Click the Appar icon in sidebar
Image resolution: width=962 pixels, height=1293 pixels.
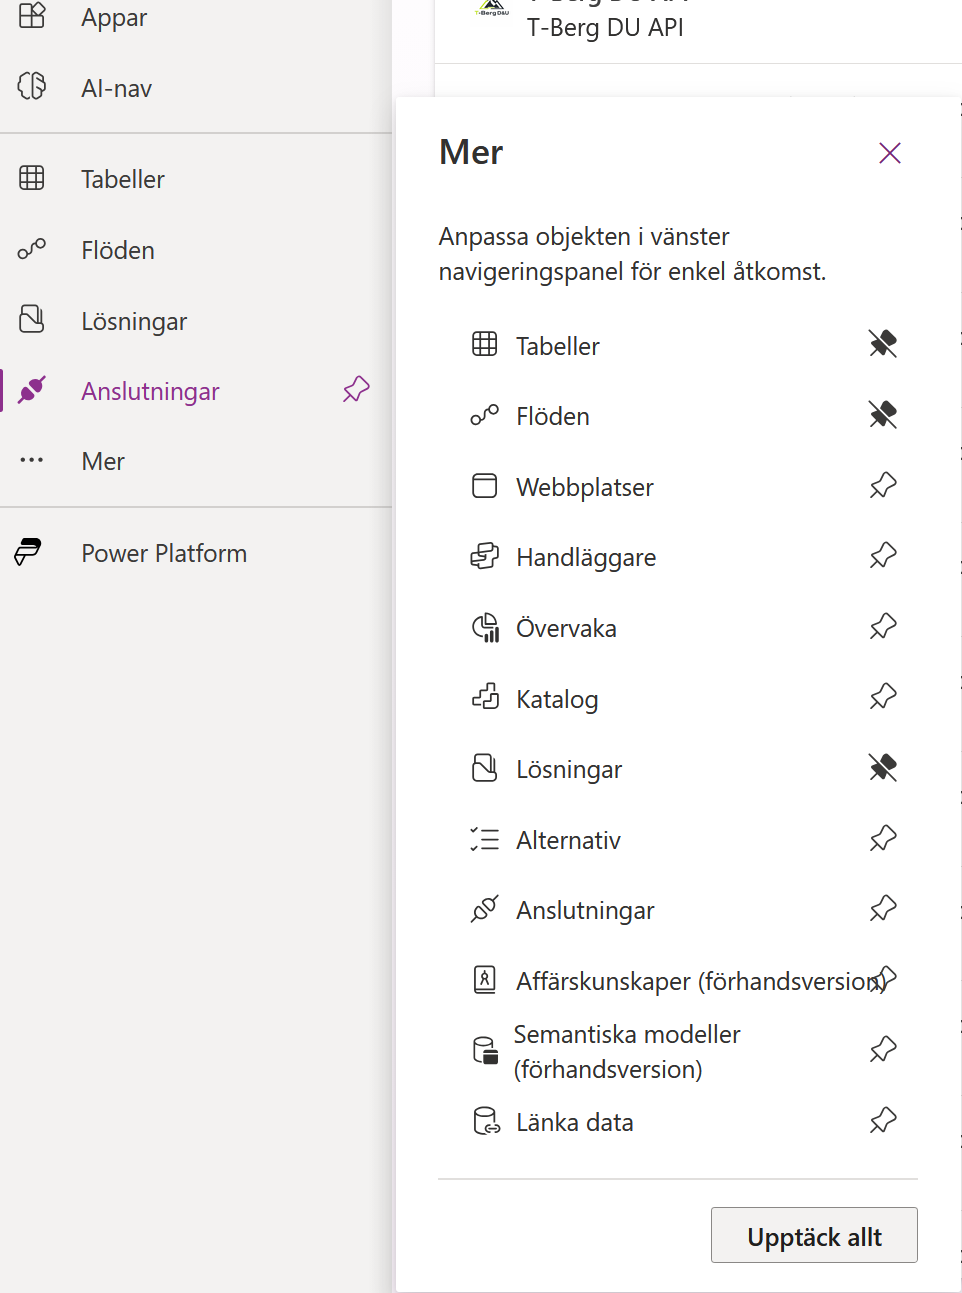(32, 15)
